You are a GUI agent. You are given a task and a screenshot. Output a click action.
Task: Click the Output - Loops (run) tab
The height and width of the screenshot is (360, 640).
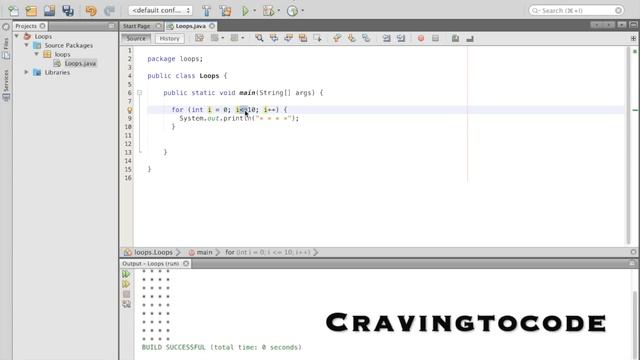click(x=151, y=264)
